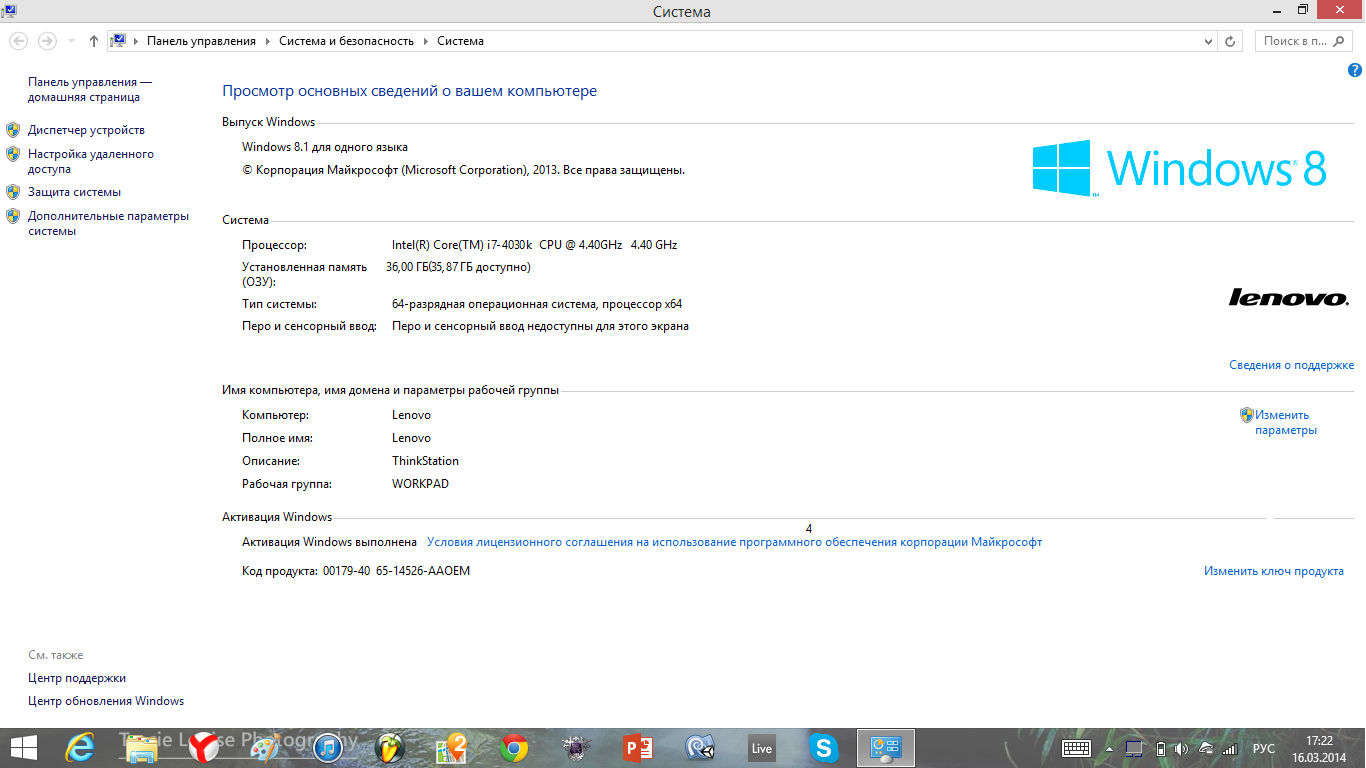Open Панель управления — домашняя страница link
Screen dimensions: 1366x768
[90, 90]
